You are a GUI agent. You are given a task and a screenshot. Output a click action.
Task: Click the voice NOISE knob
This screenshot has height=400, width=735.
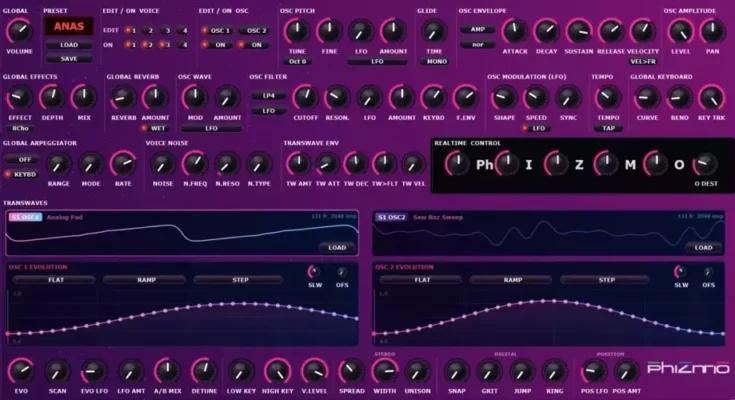coord(163,164)
